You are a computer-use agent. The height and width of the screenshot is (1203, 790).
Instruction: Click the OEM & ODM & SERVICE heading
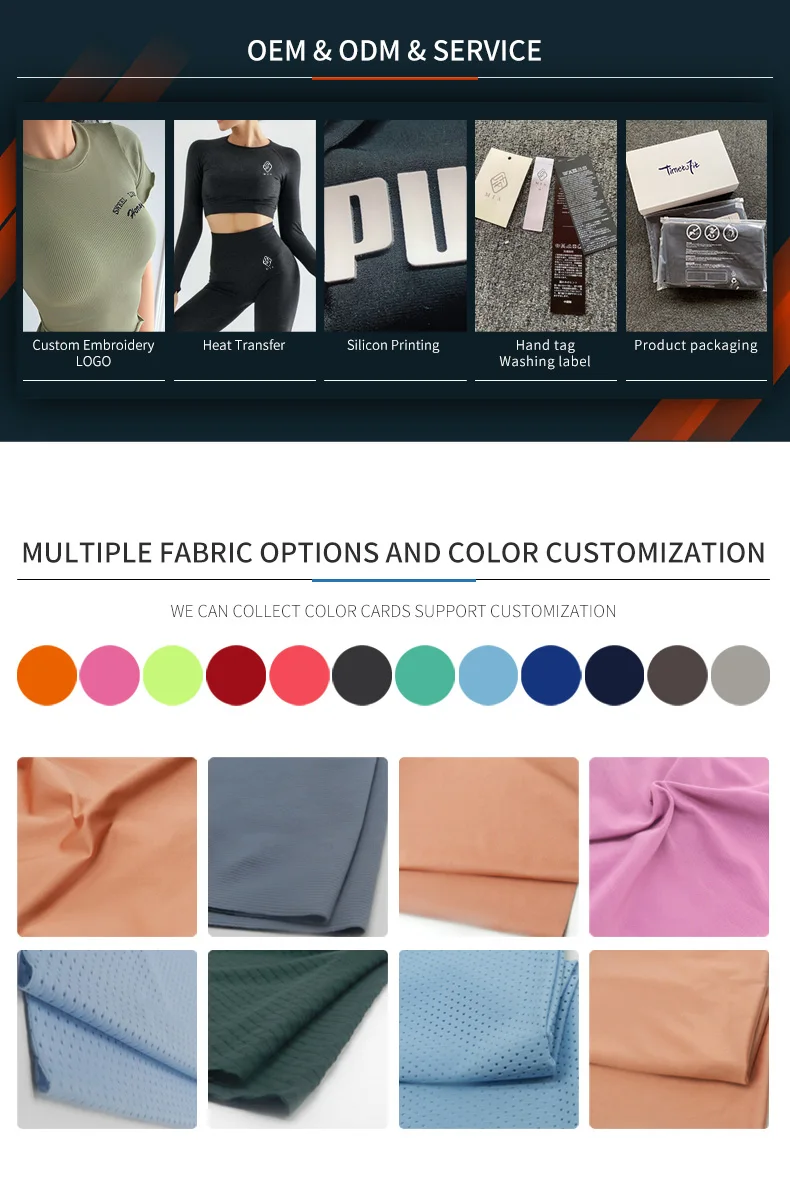point(395,51)
